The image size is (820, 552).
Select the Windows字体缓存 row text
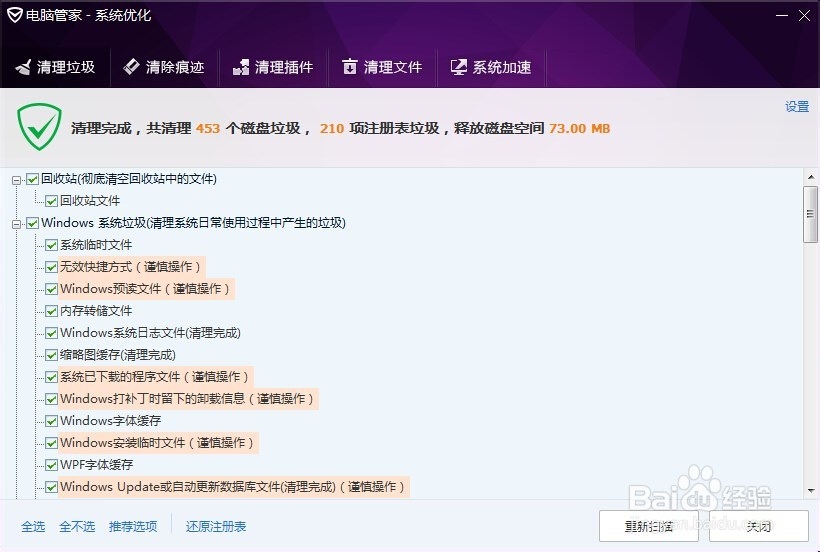[110, 420]
